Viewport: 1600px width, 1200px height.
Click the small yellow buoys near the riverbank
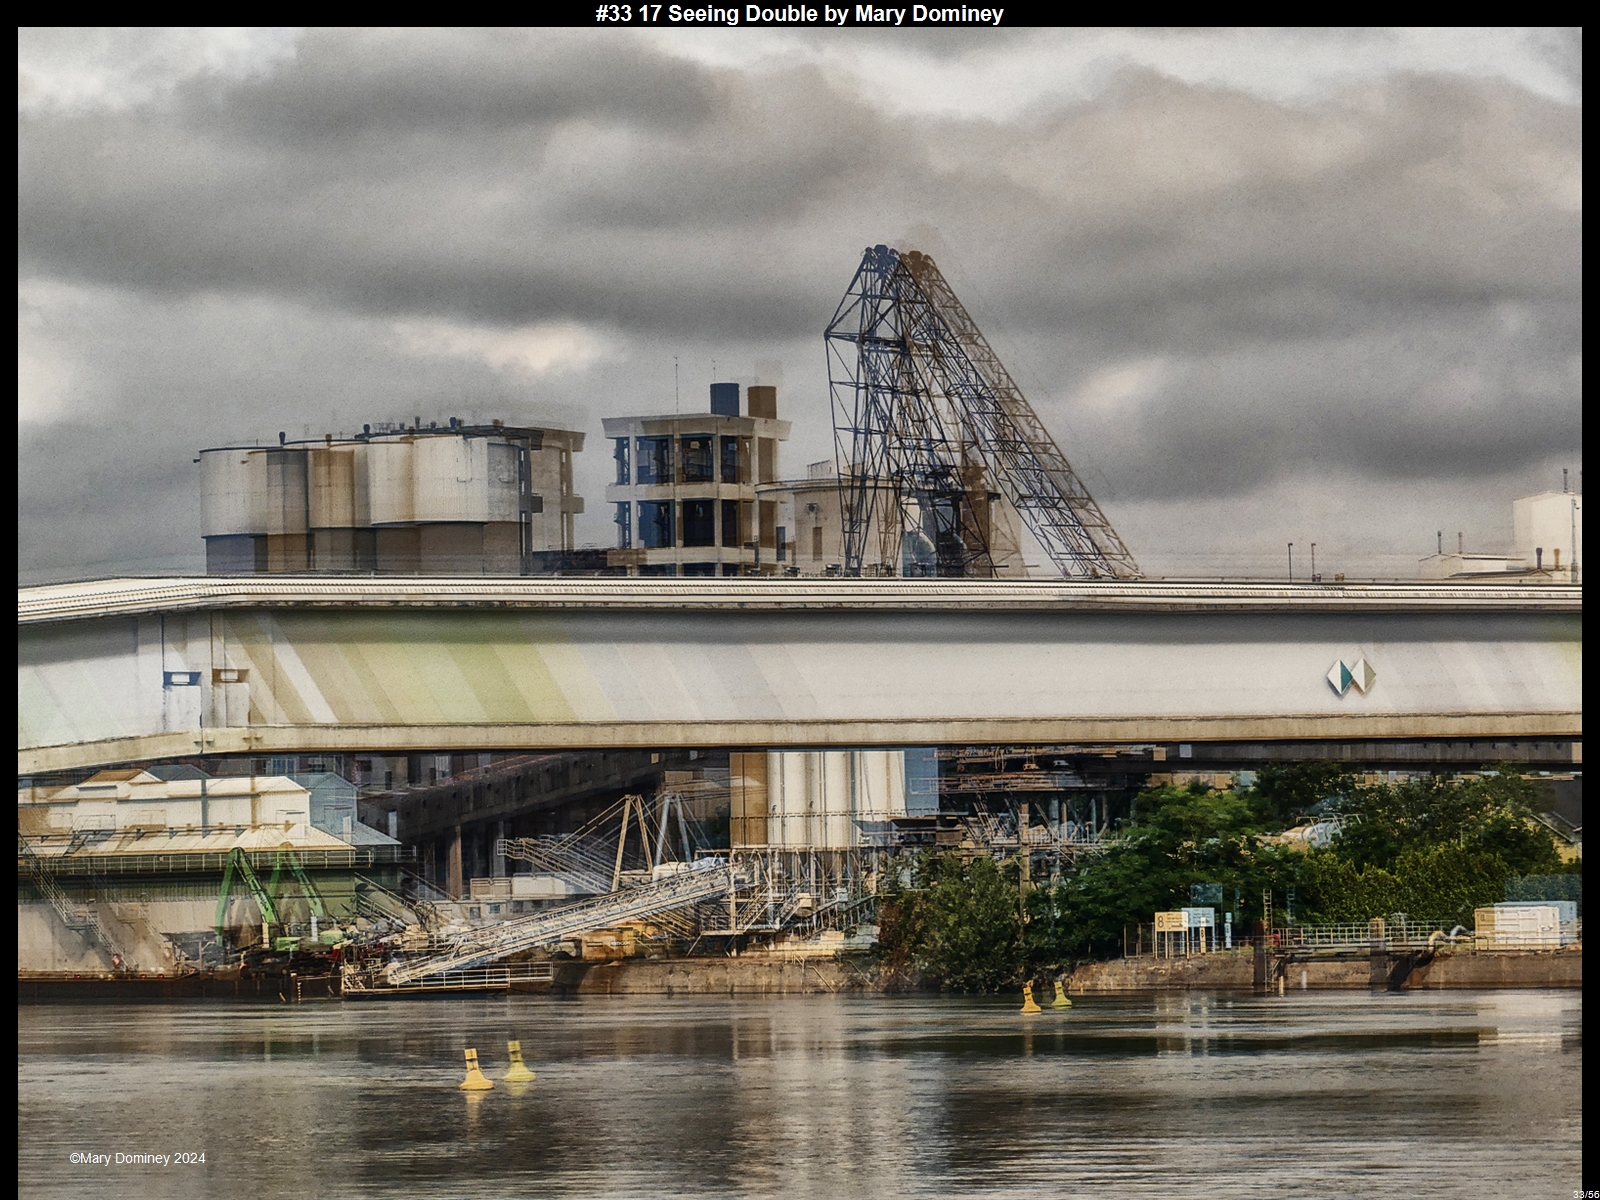pyautogui.click(x=1045, y=996)
